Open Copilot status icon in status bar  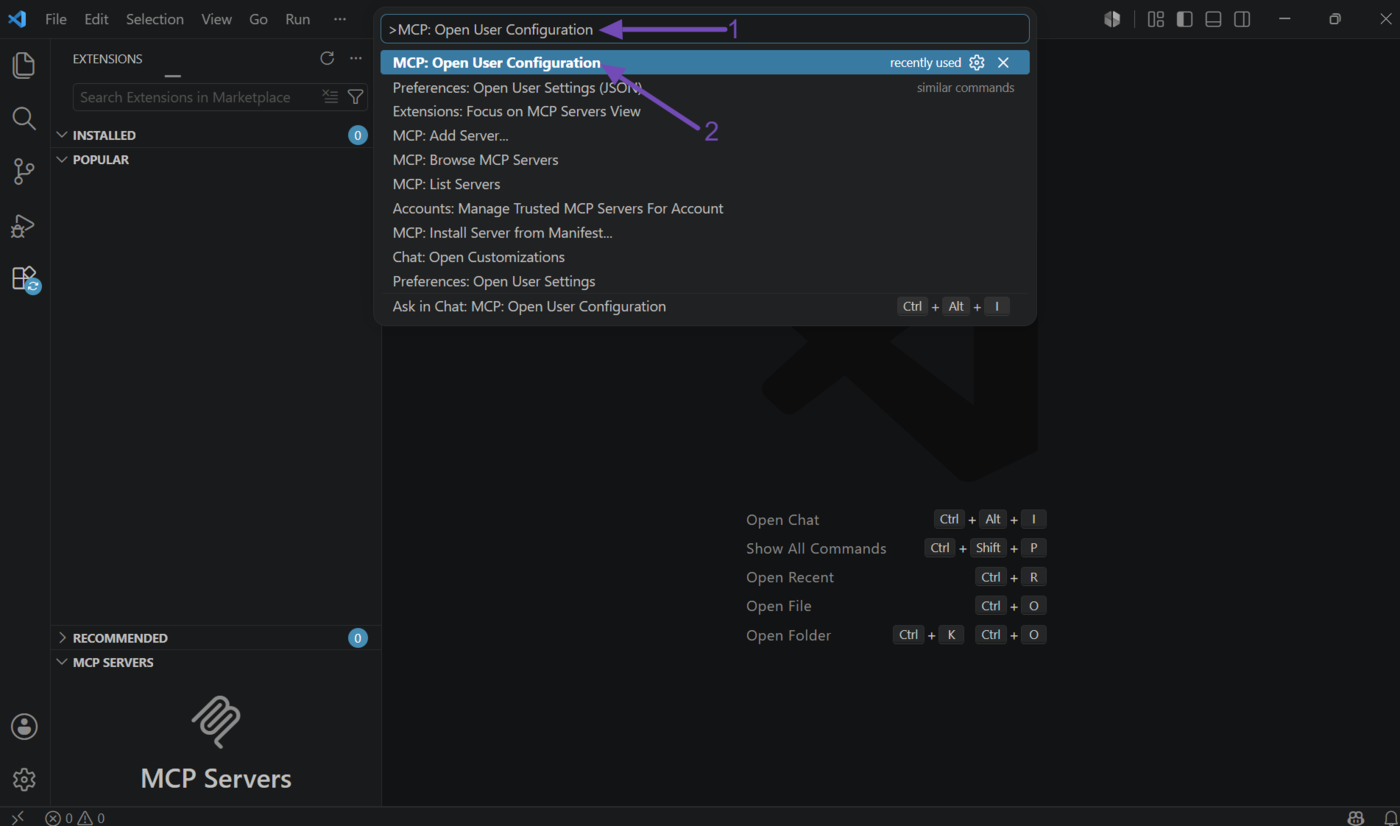pos(1355,818)
